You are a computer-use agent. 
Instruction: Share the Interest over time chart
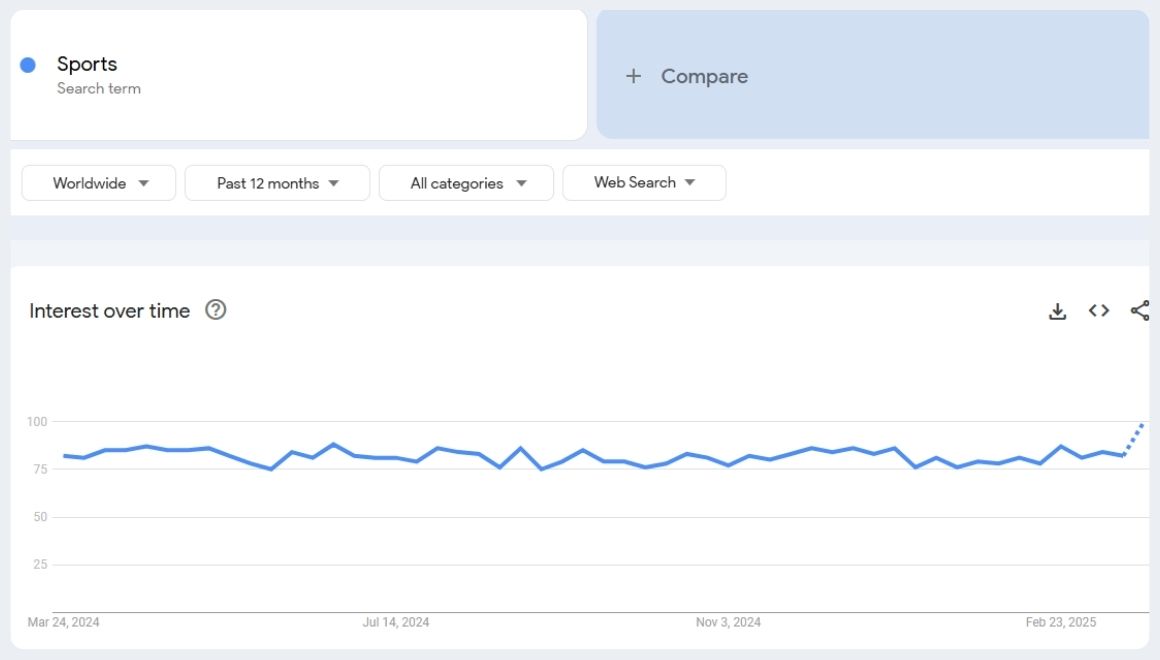tap(1139, 311)
